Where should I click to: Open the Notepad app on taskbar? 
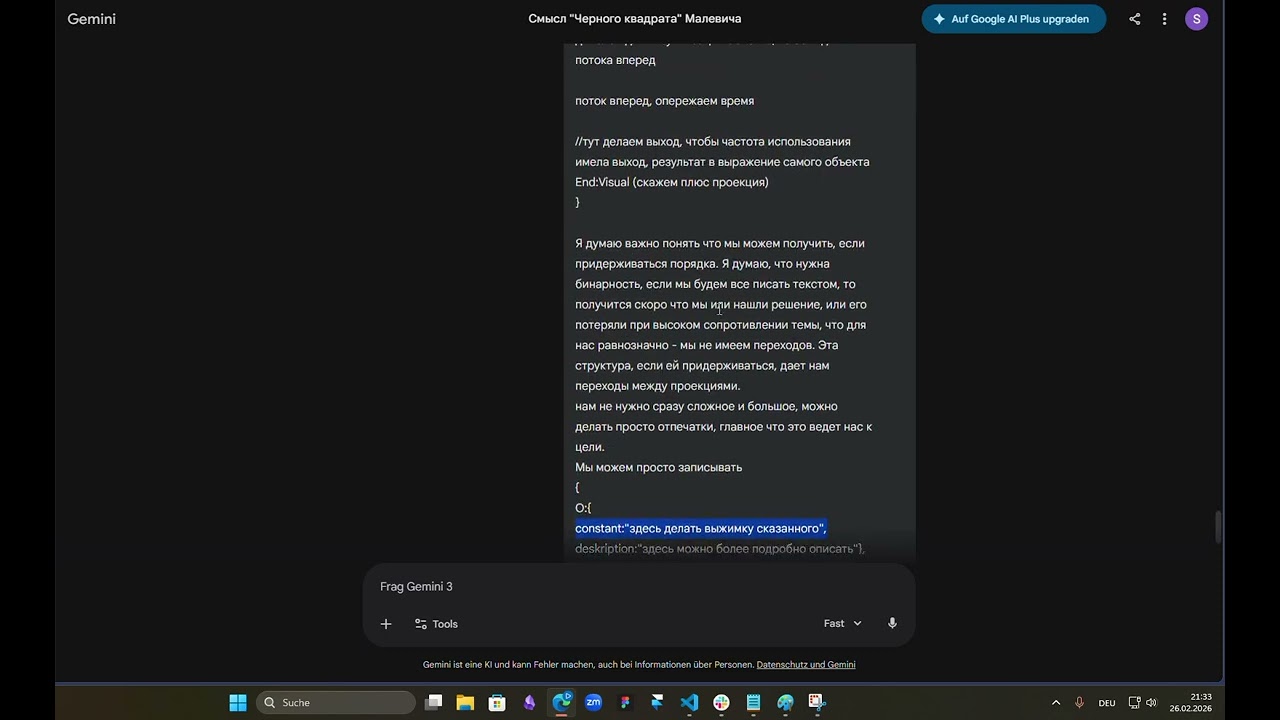coord(753,703)
